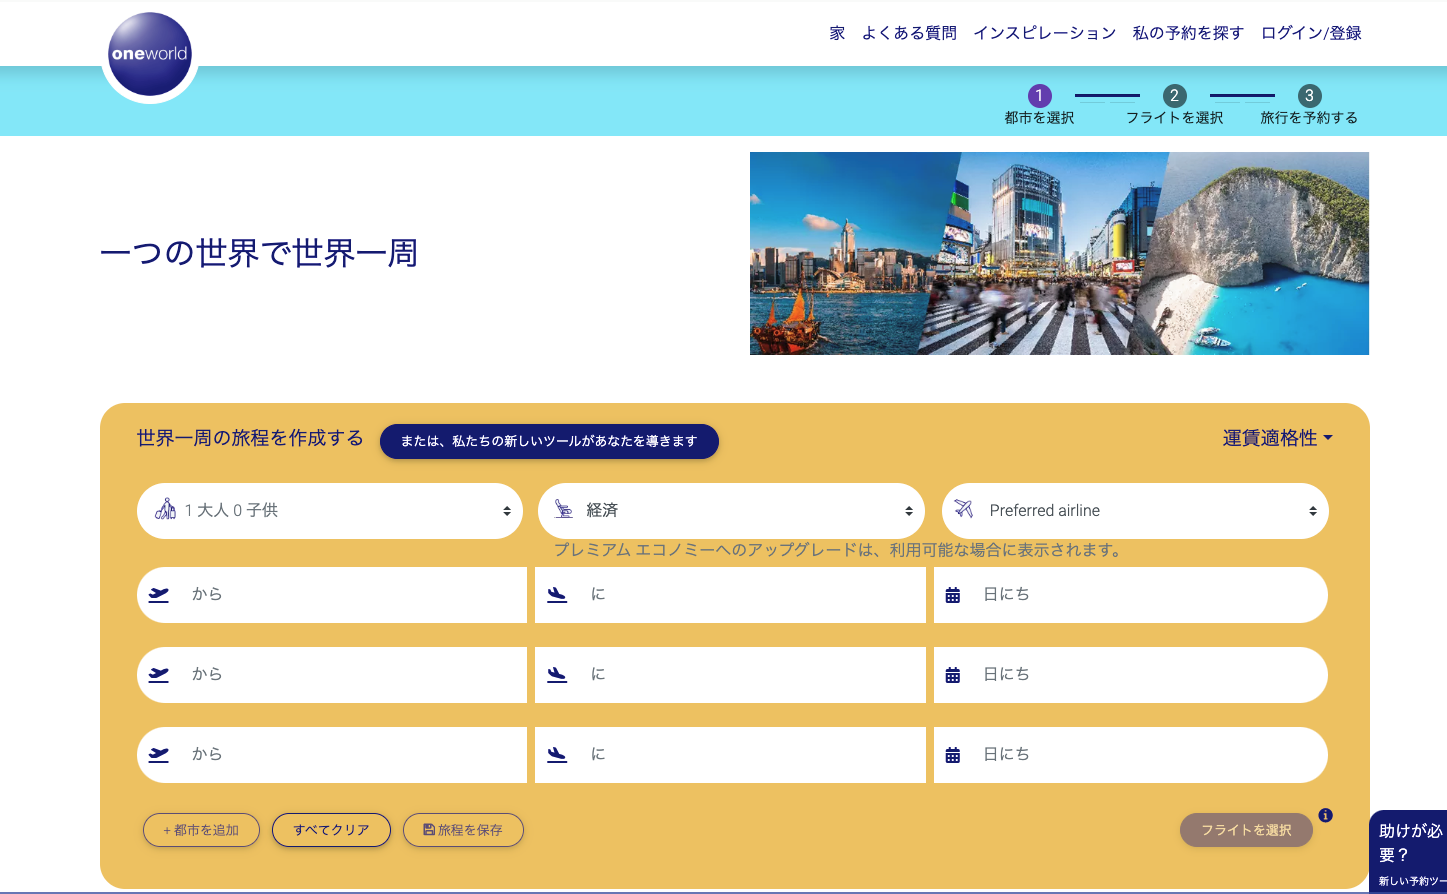
Task: Click calendar icon in first row
Action: pyautogui.click(x=953, y=595)
